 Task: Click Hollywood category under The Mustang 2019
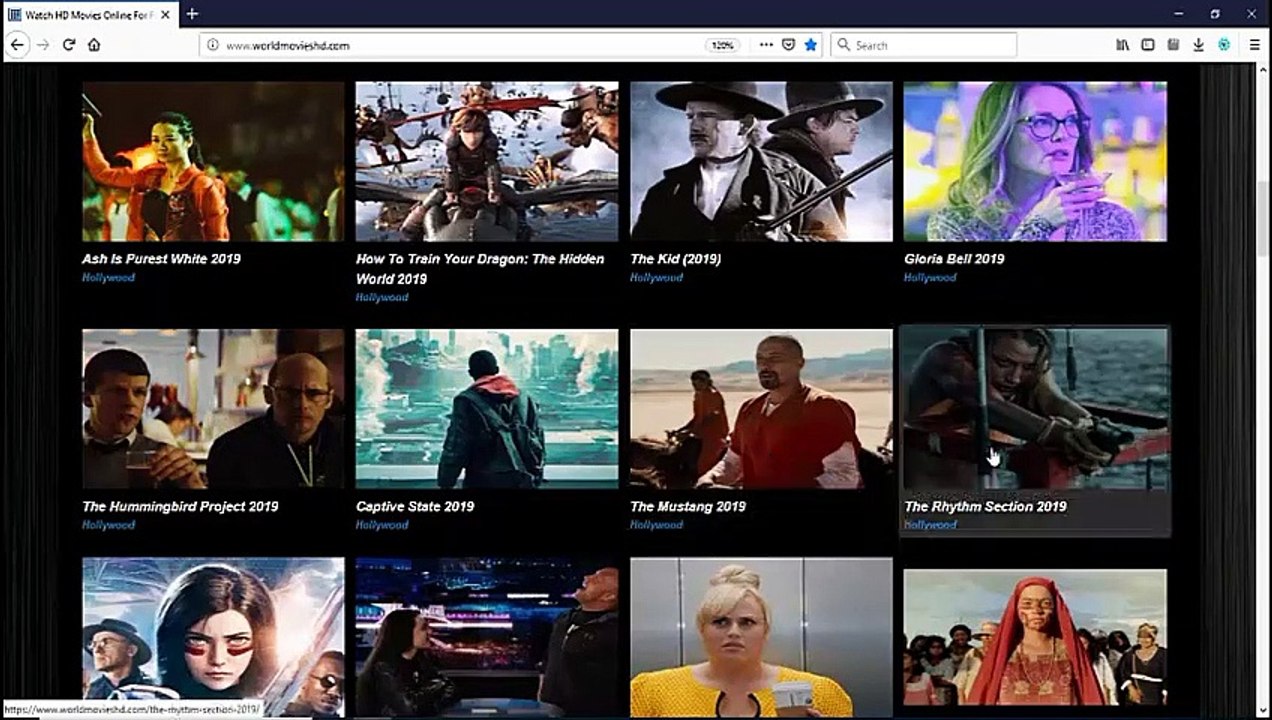pos(656,524)
